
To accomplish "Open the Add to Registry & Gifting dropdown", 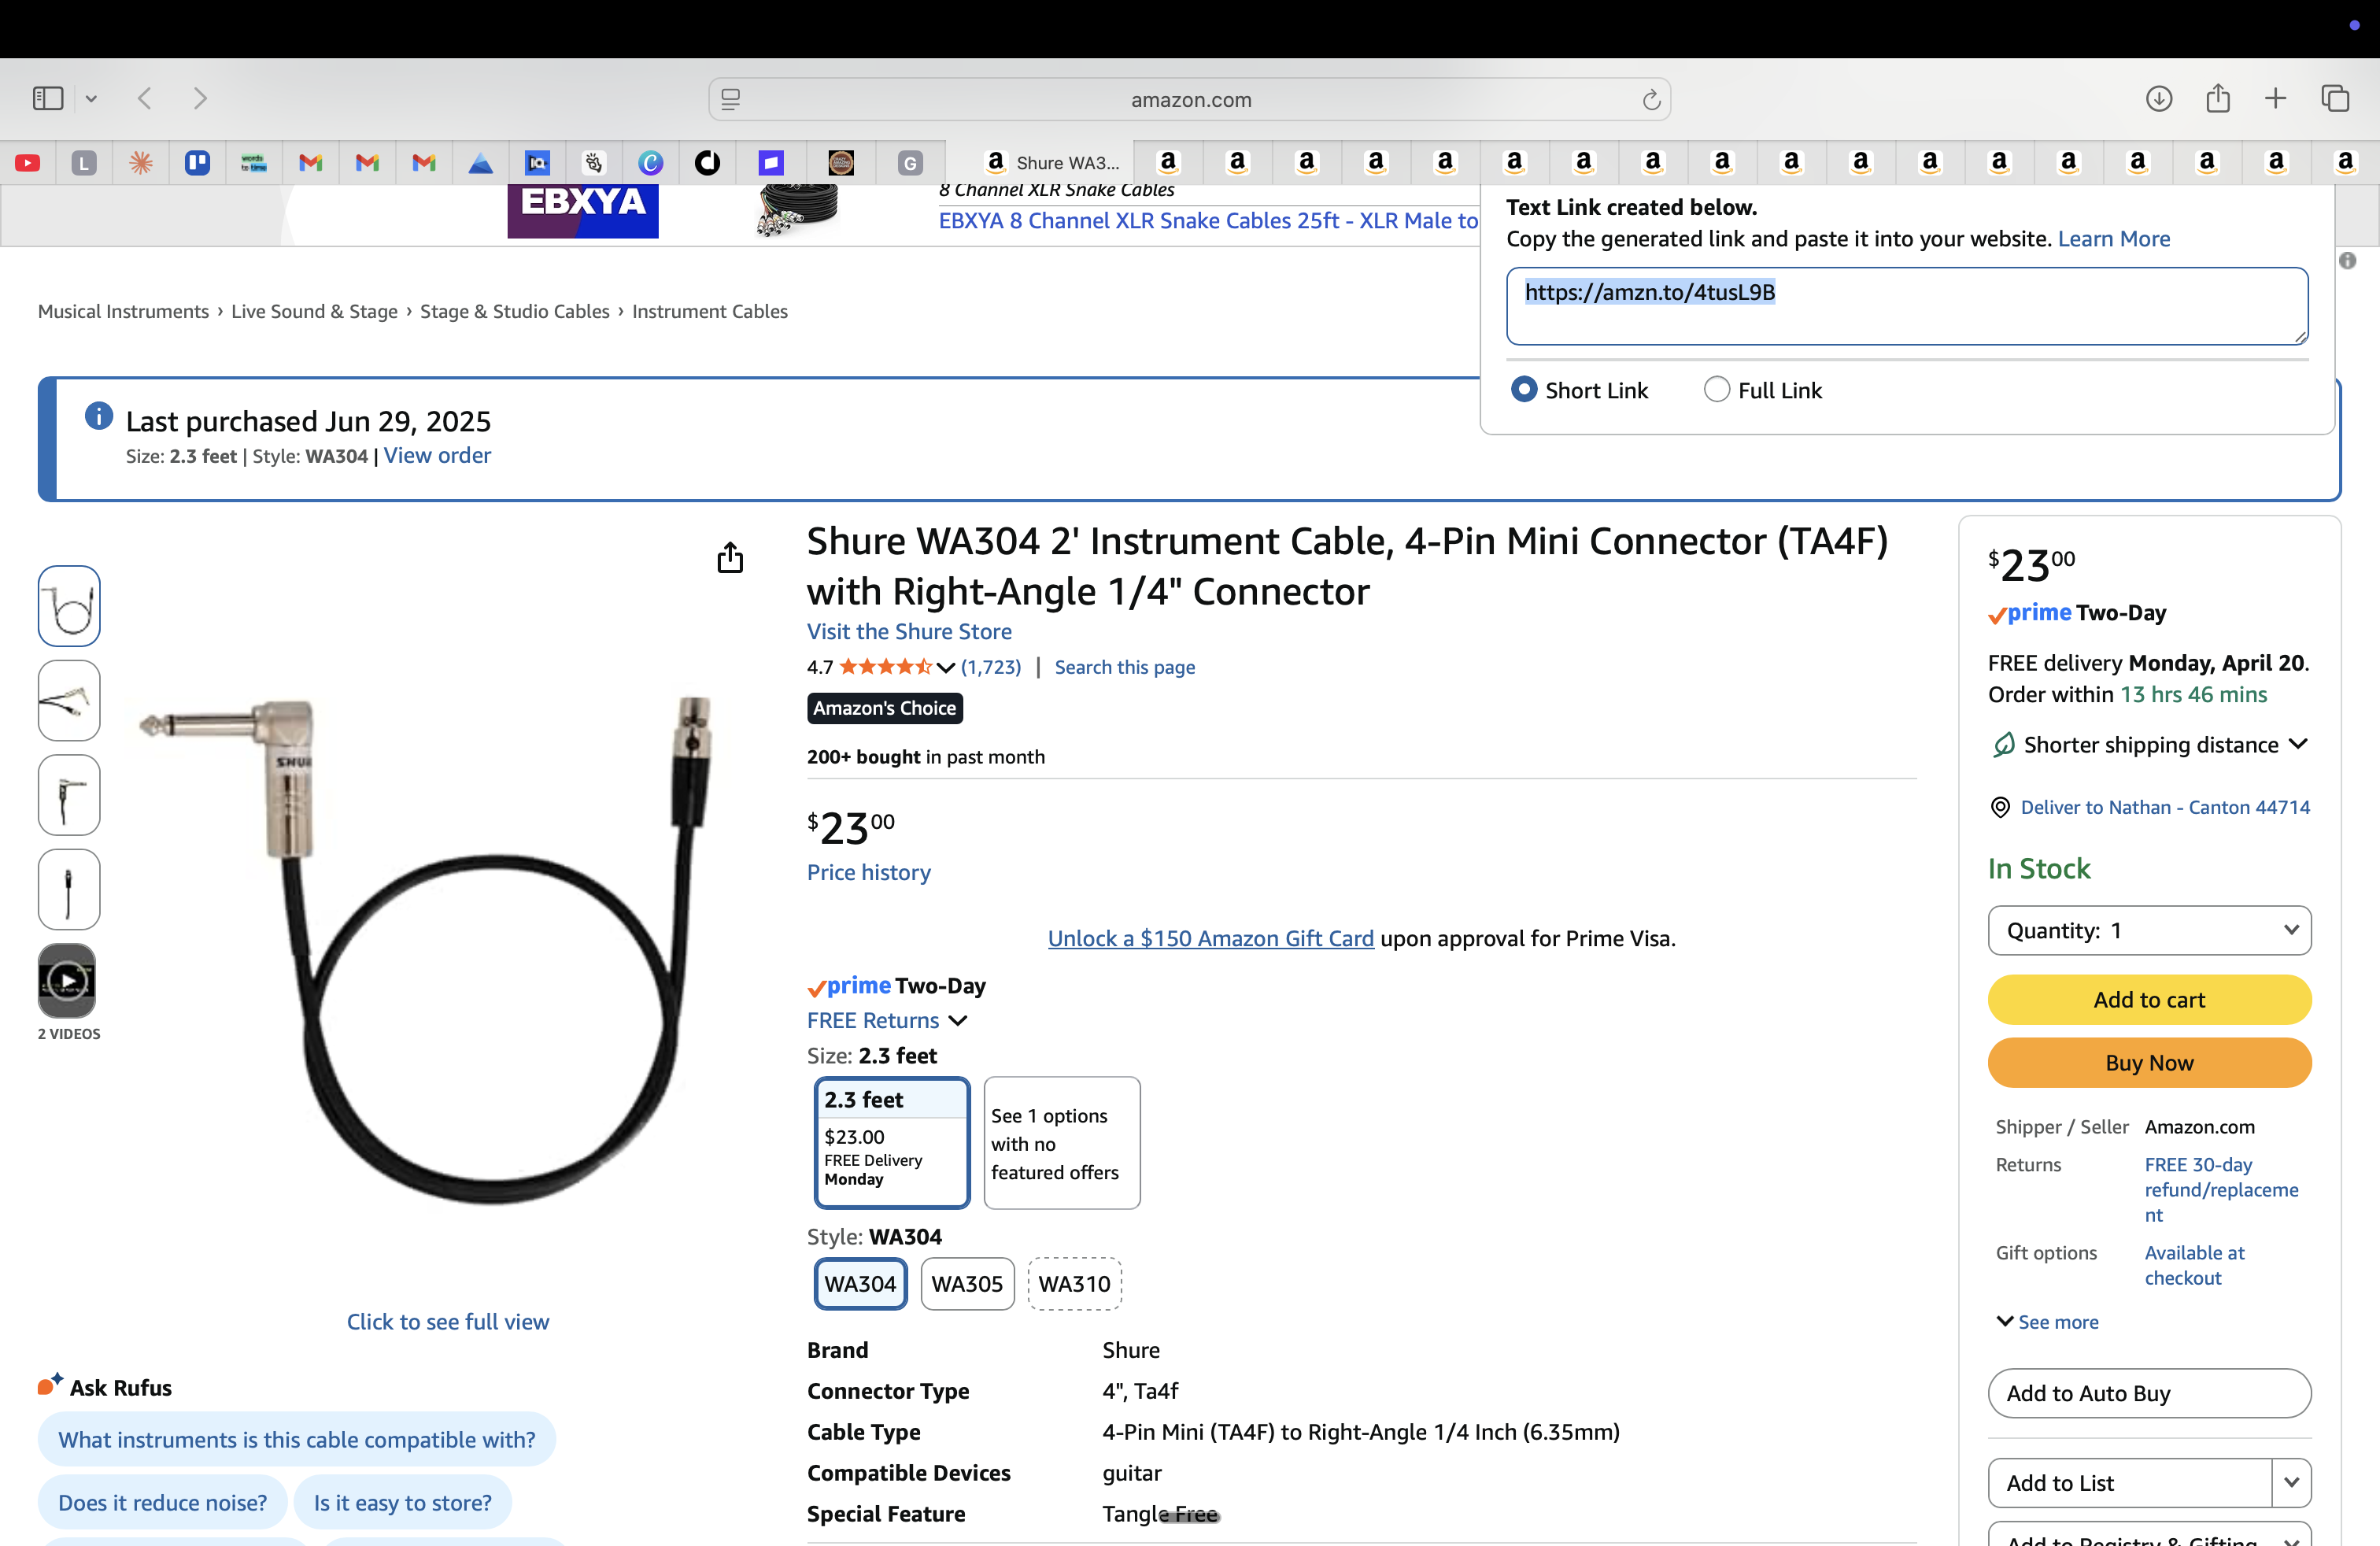I will [2149, 1536].
